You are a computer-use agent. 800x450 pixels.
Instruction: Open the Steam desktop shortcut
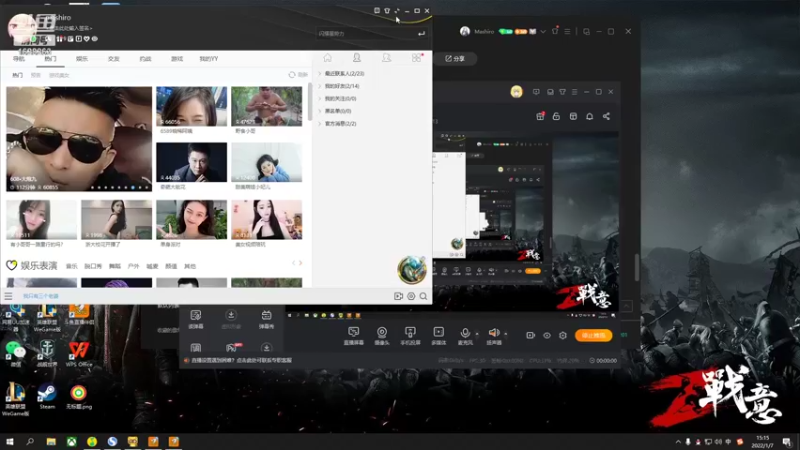tap(47, 396)
